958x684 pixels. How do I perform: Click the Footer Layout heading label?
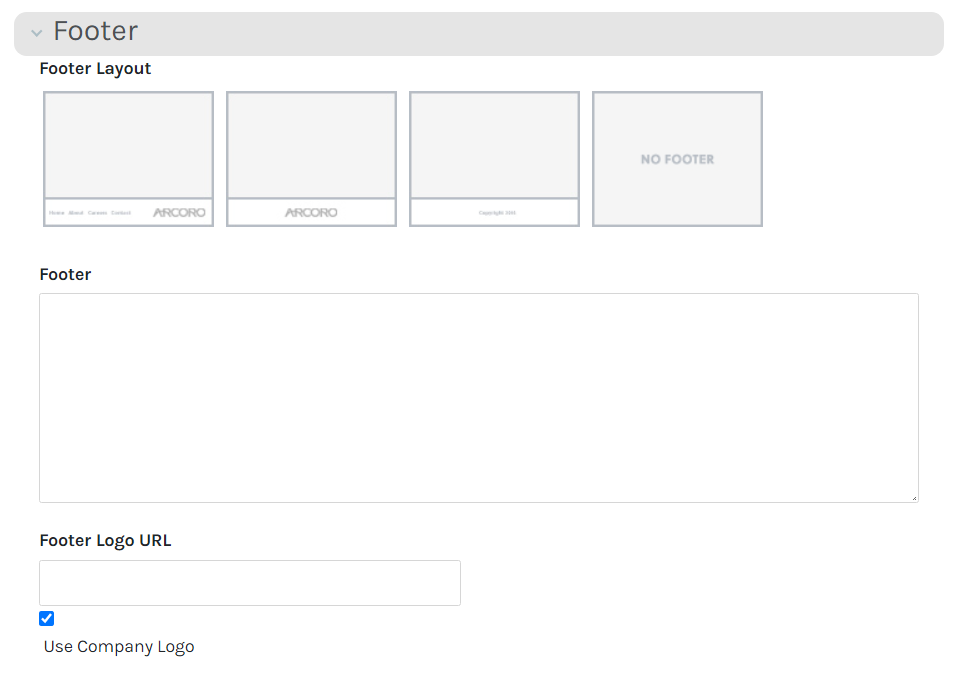click(95, 69)
